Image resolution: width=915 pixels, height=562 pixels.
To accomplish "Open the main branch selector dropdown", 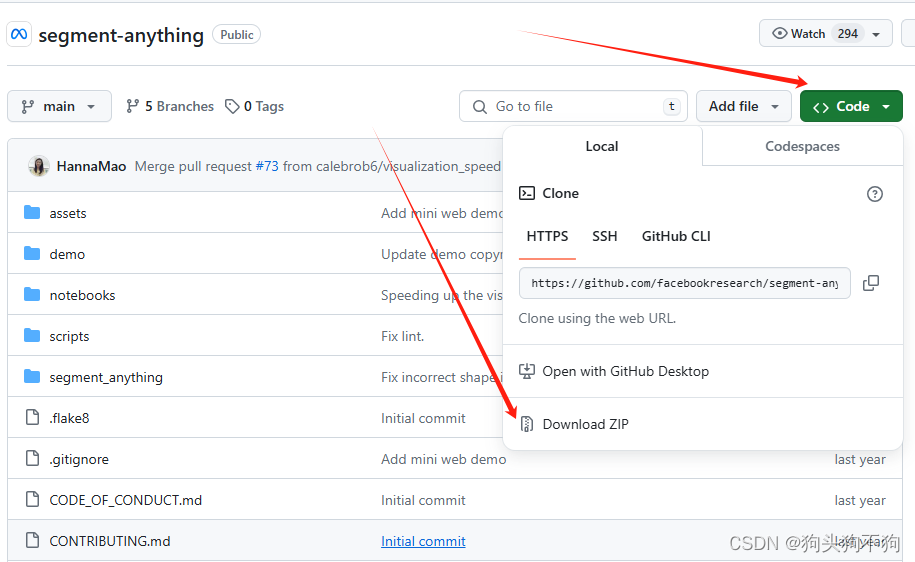I will point(60,106).
